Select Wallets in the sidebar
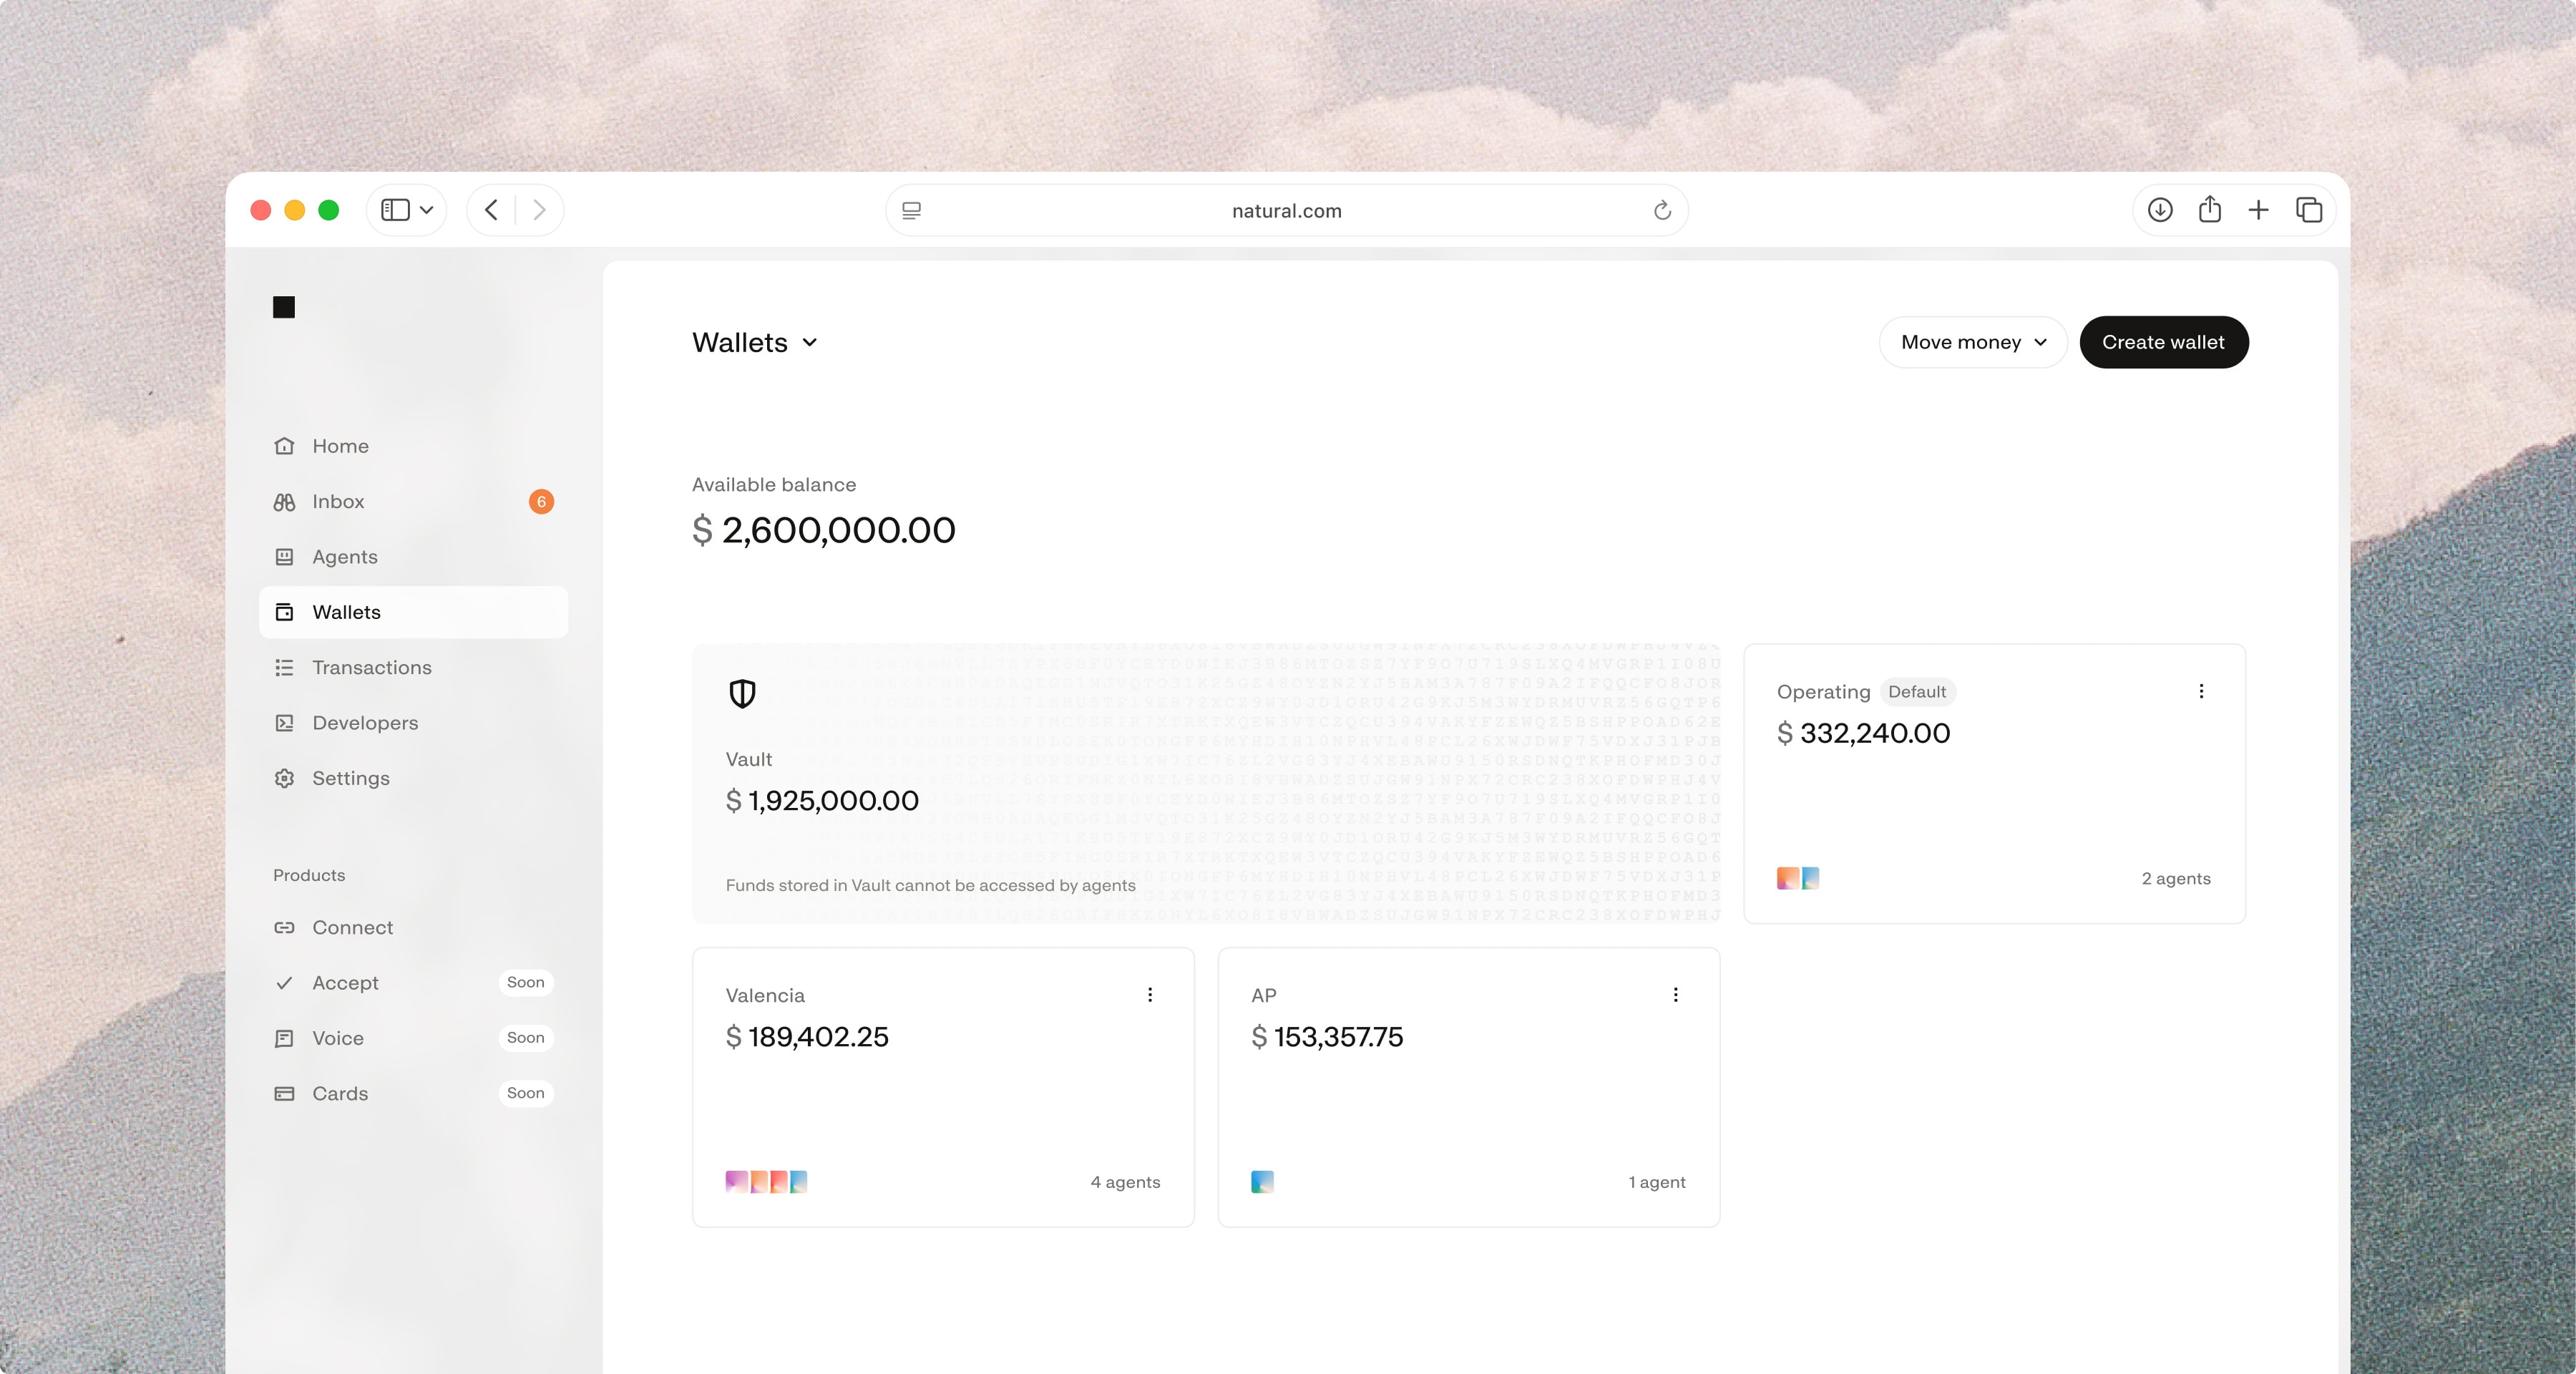This screenshot has width=2576, height=1374. 413,612
